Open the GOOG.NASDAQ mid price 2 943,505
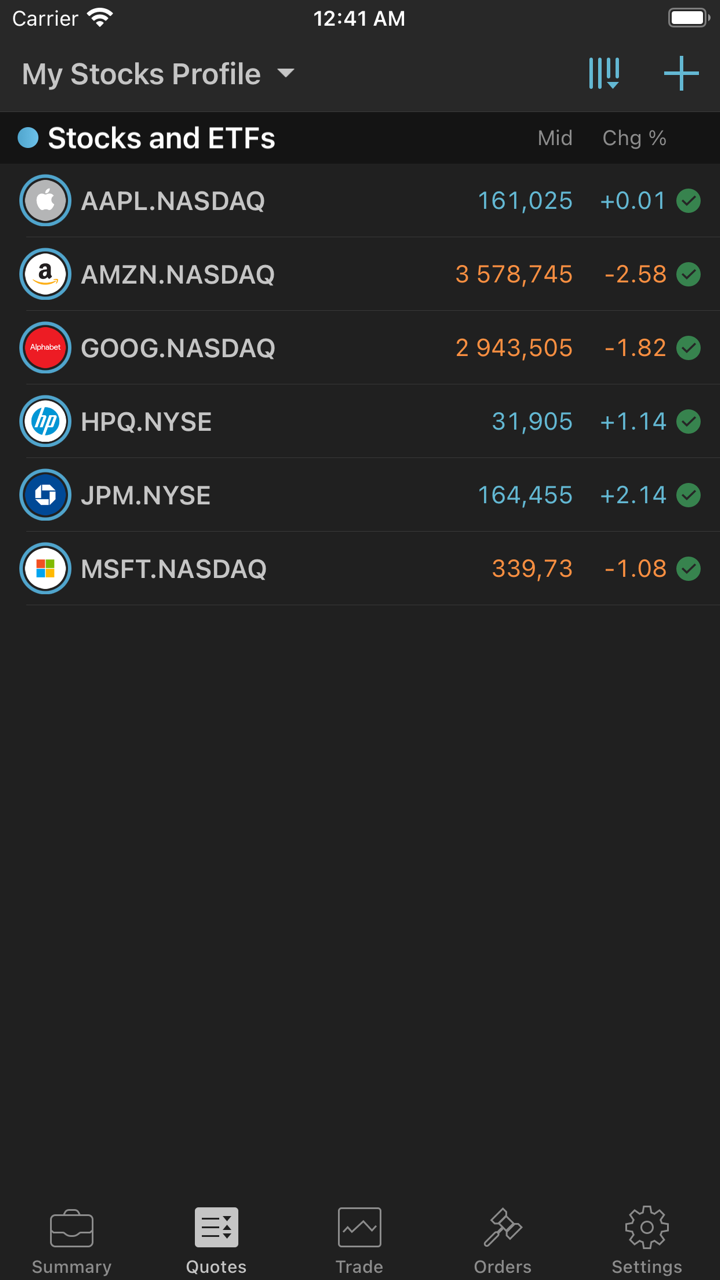 514,348
